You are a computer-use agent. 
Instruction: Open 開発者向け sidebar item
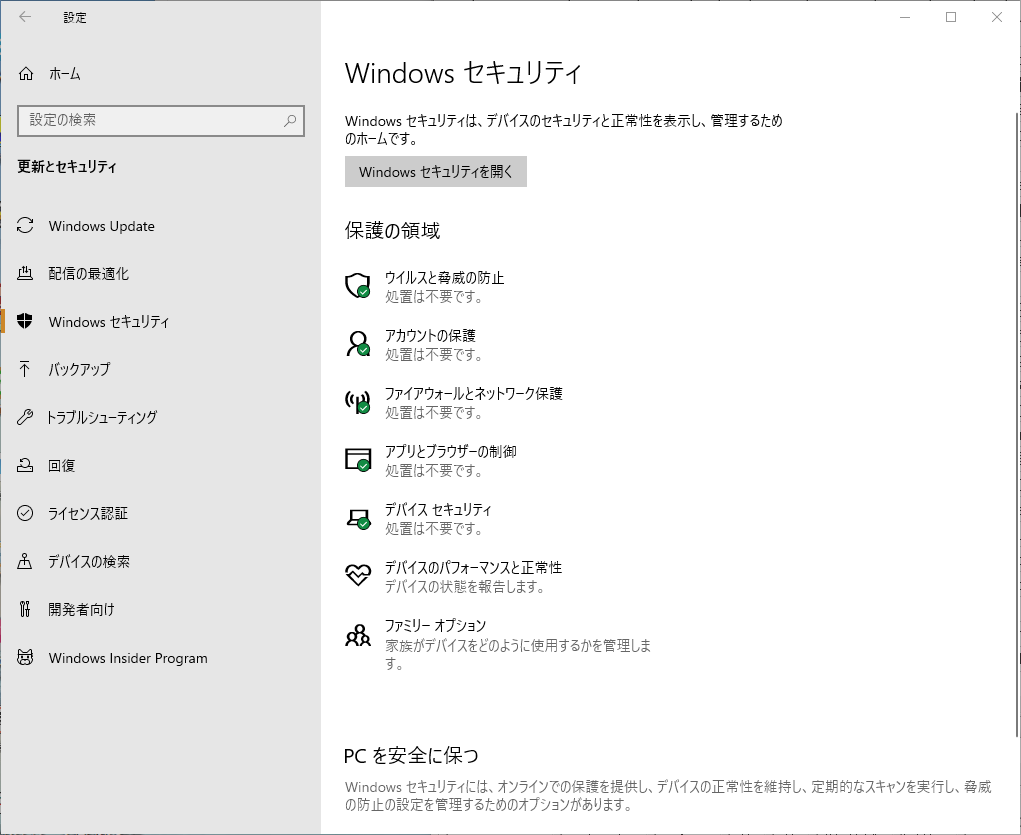(160, 609)
